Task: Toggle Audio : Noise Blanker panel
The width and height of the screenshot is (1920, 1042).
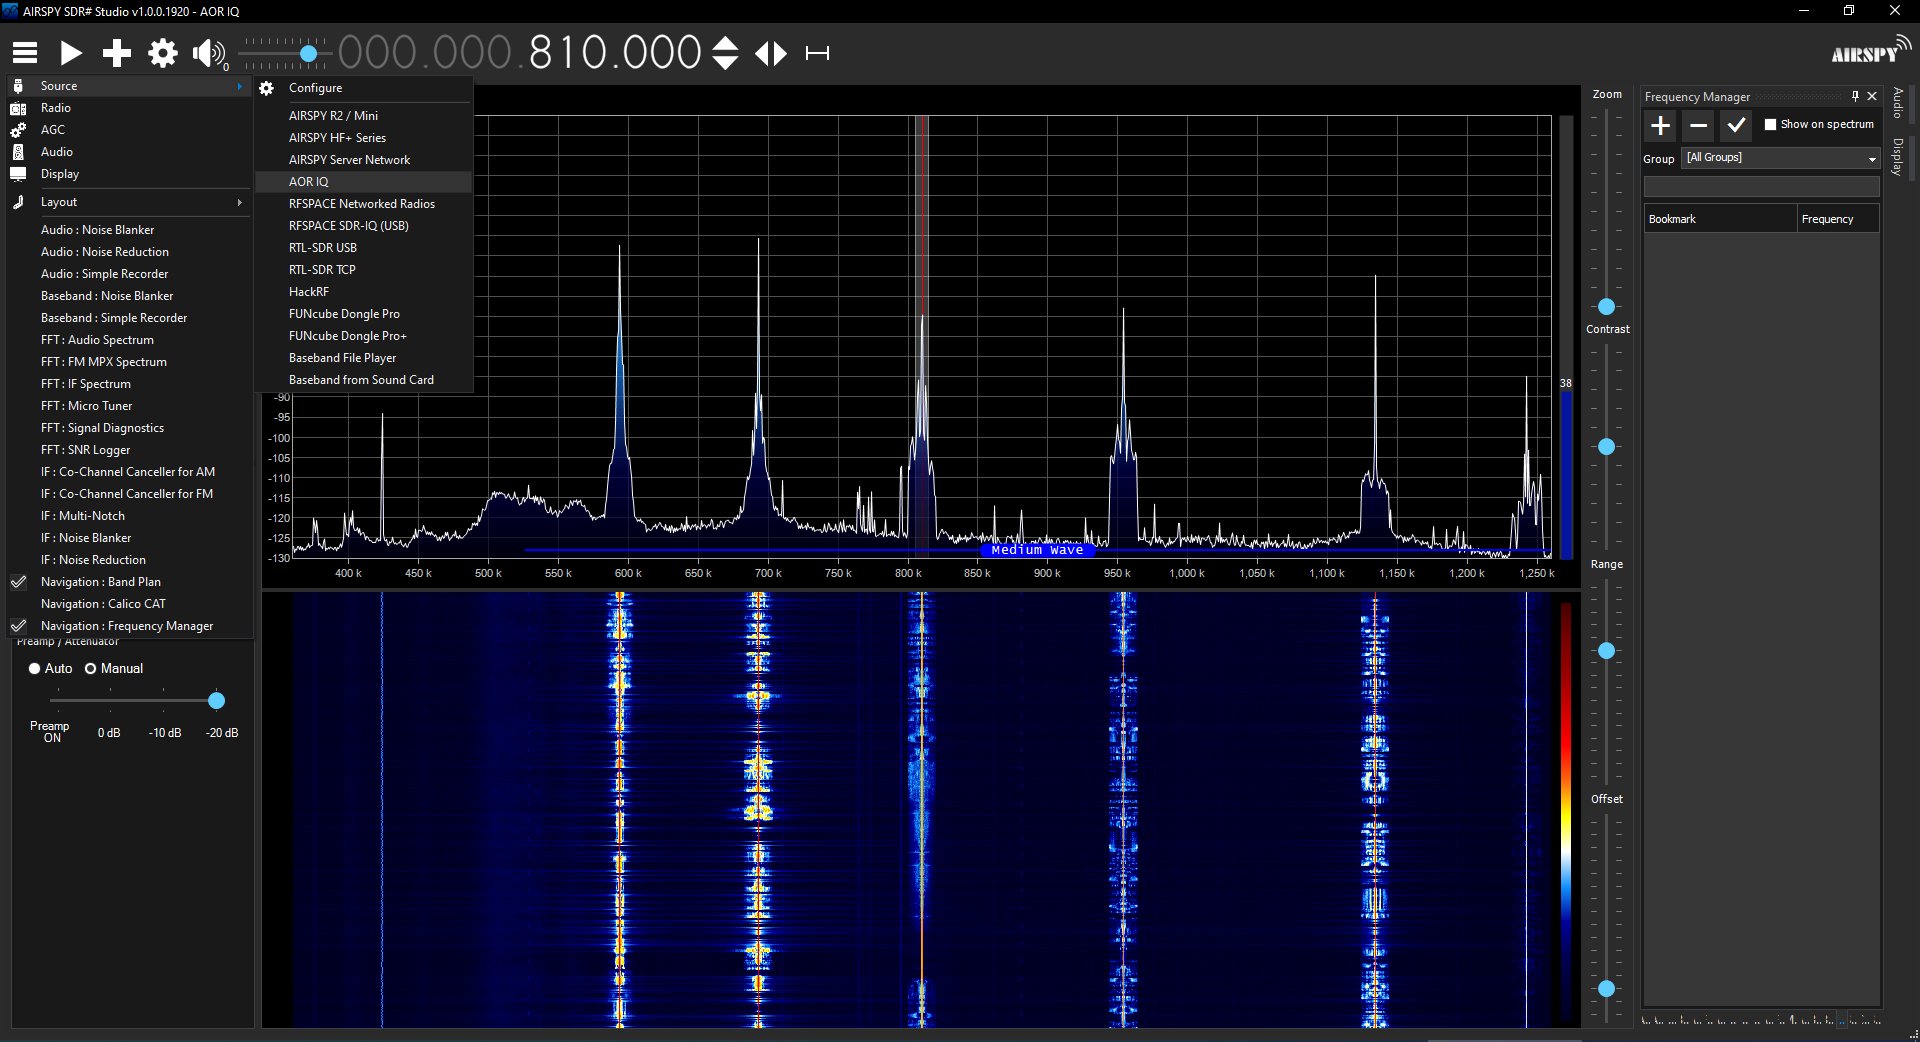Action: click(x=129, y=230)
